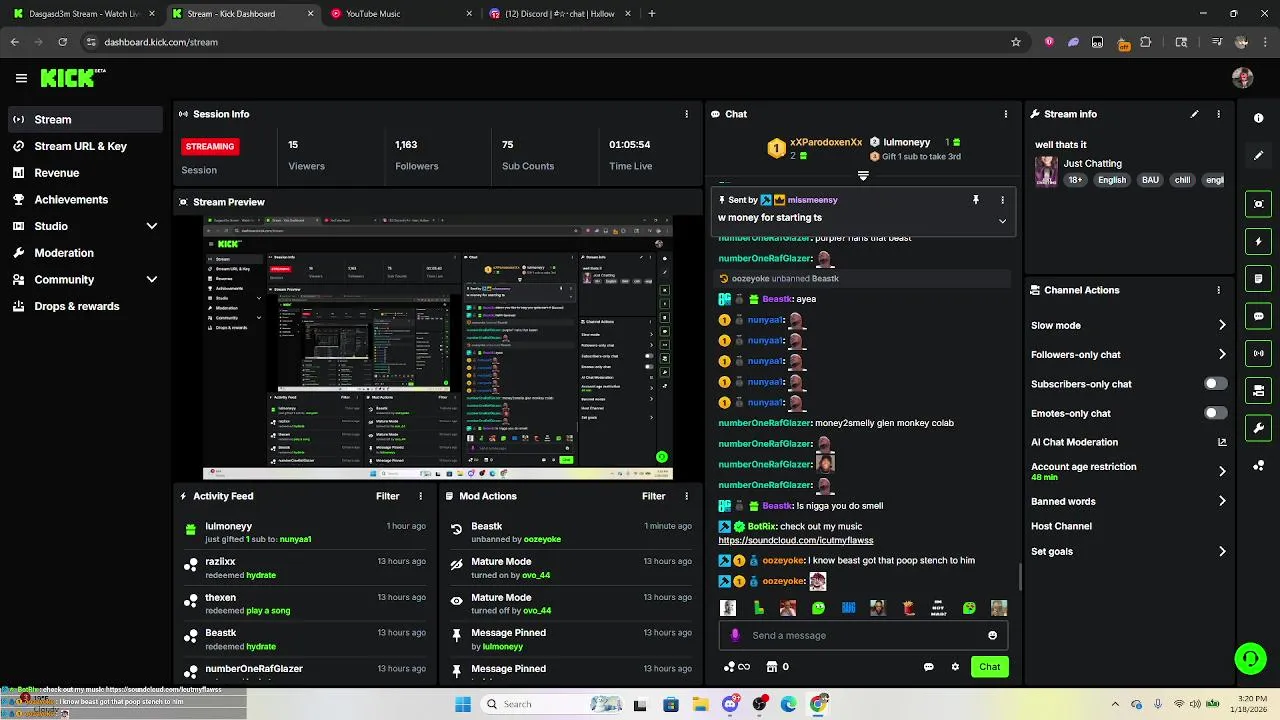Click the camera/channel actions icon in right rail
This screenshot has width=1280, height=720.
(1258, 390)
